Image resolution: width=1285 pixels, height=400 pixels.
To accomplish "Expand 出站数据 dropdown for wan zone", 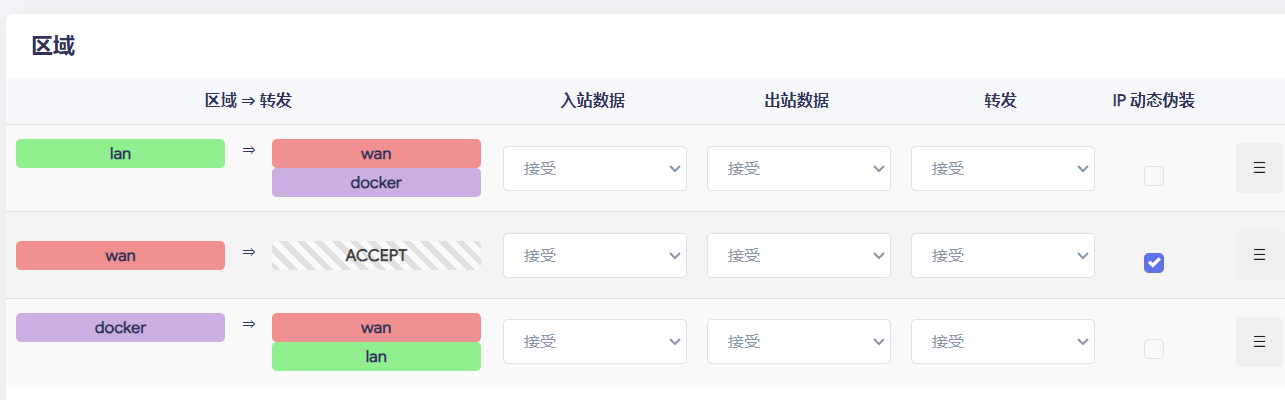I will 799,256.
